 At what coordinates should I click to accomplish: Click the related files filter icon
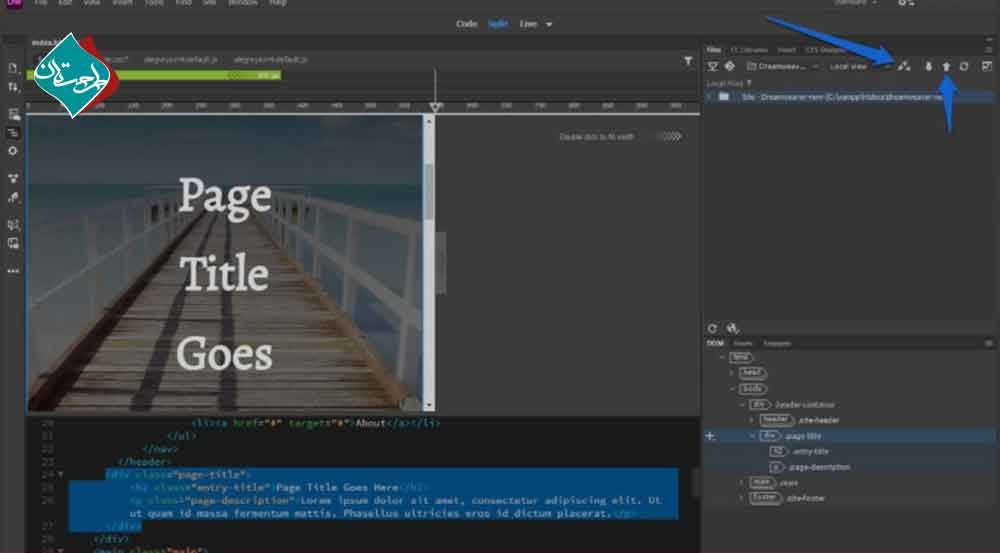tap(688, 61)
